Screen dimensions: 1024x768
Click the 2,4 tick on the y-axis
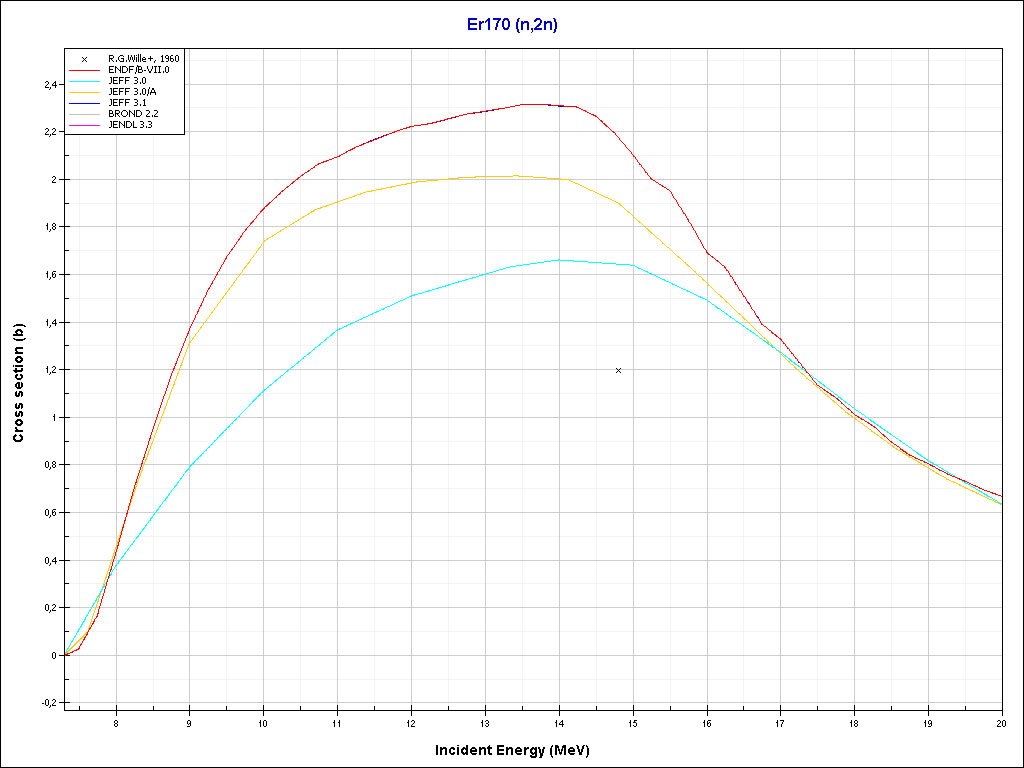click(x=49, y=85)
